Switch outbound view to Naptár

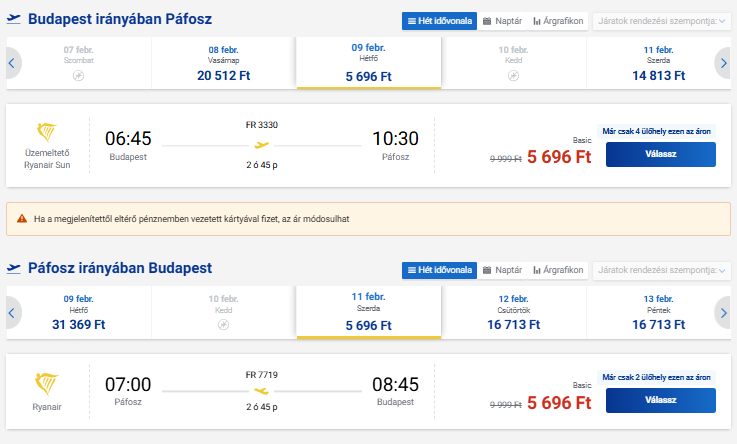(502, 20)
